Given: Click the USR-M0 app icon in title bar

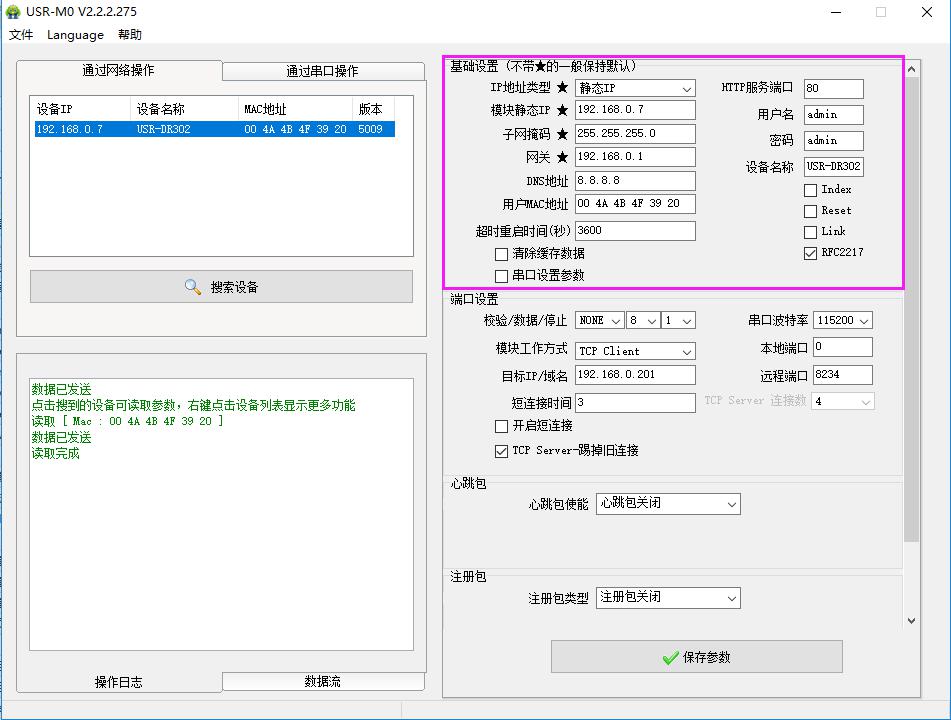Looking at the screenshot, I should (13, 12).
